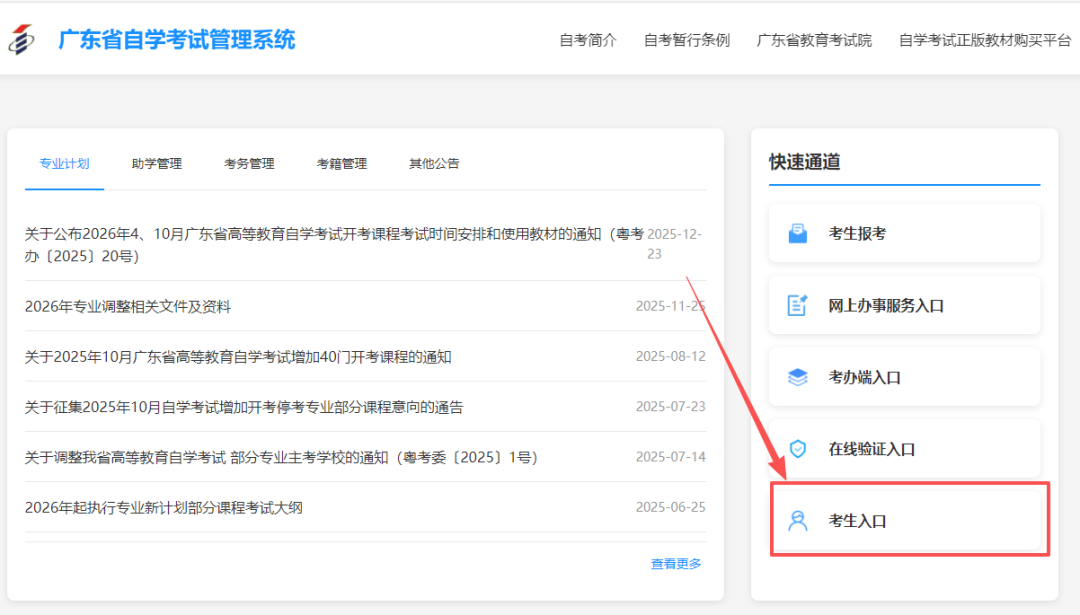
Task: Click the 考生报考 envelope icon
Action: (798, 233)
